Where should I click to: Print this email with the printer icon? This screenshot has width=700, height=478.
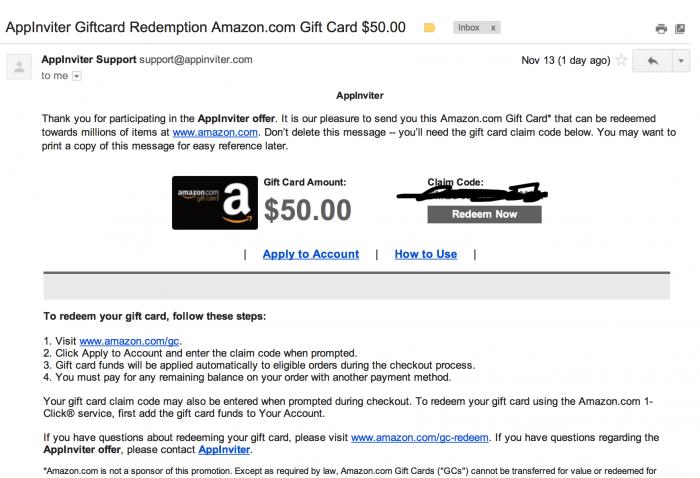click(661, 29)
